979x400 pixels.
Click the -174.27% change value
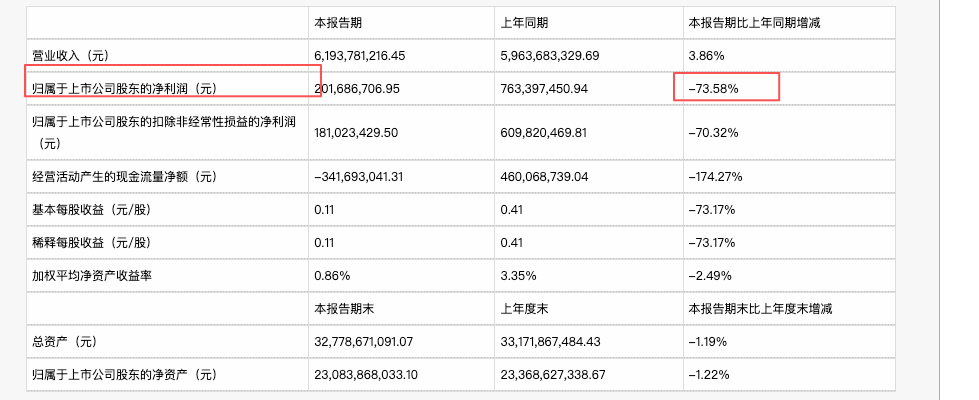pyautogui.click(x=715, y=177)
